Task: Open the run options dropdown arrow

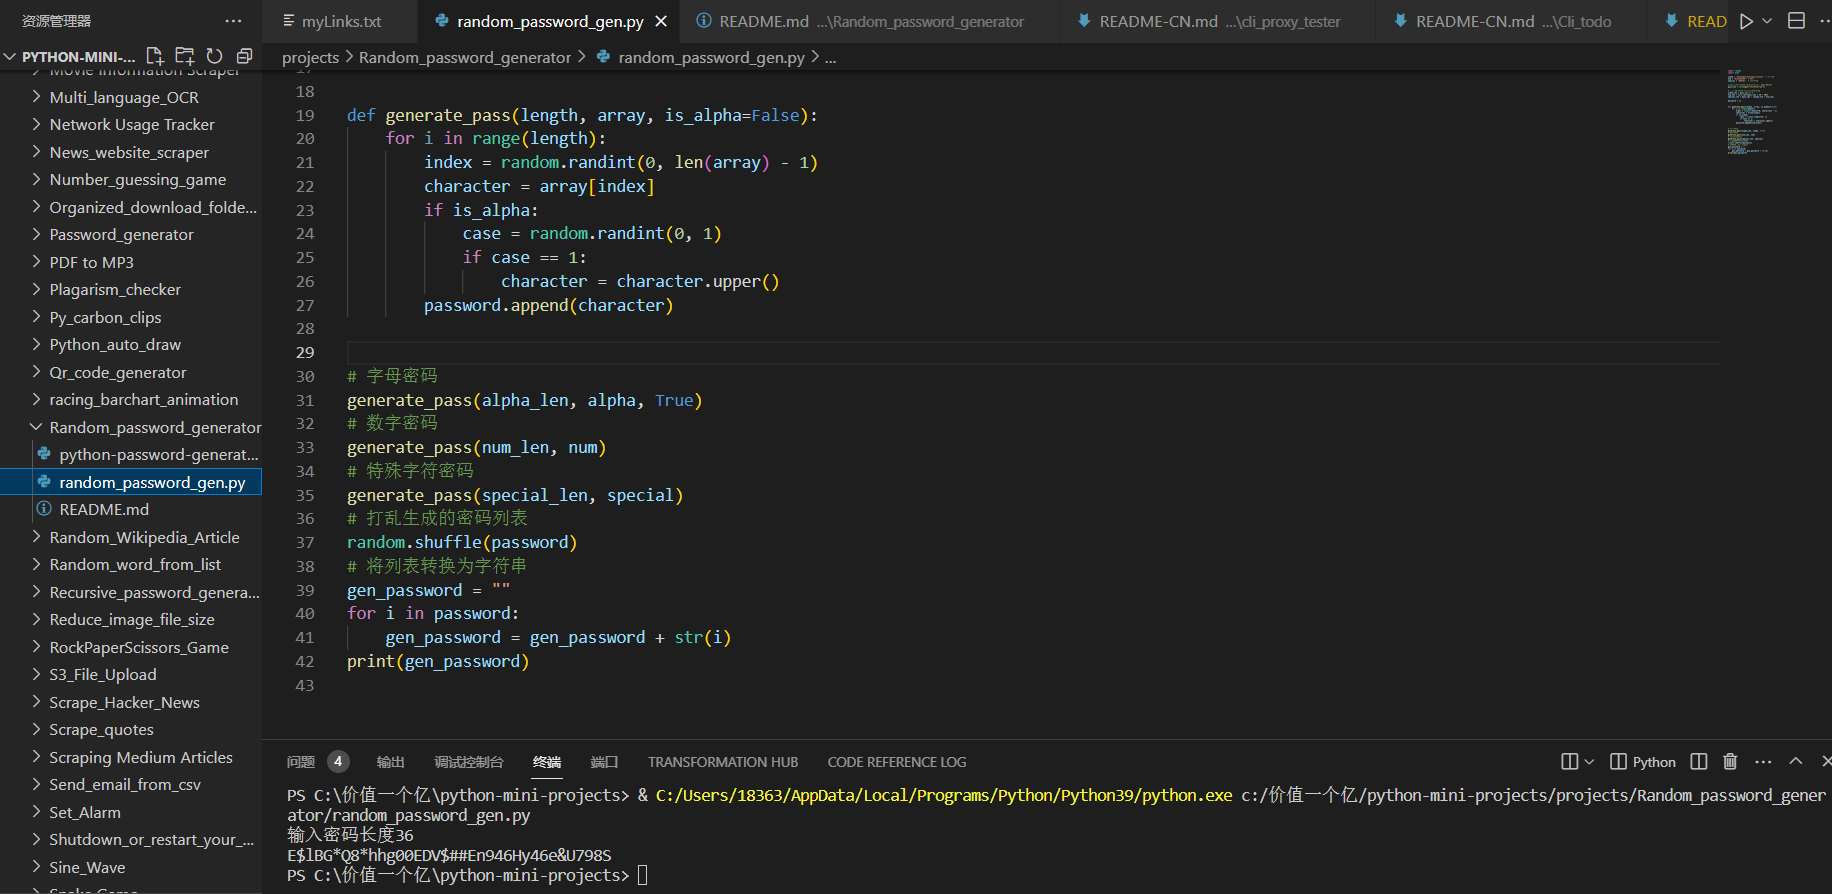Action: coord(1767,21)
